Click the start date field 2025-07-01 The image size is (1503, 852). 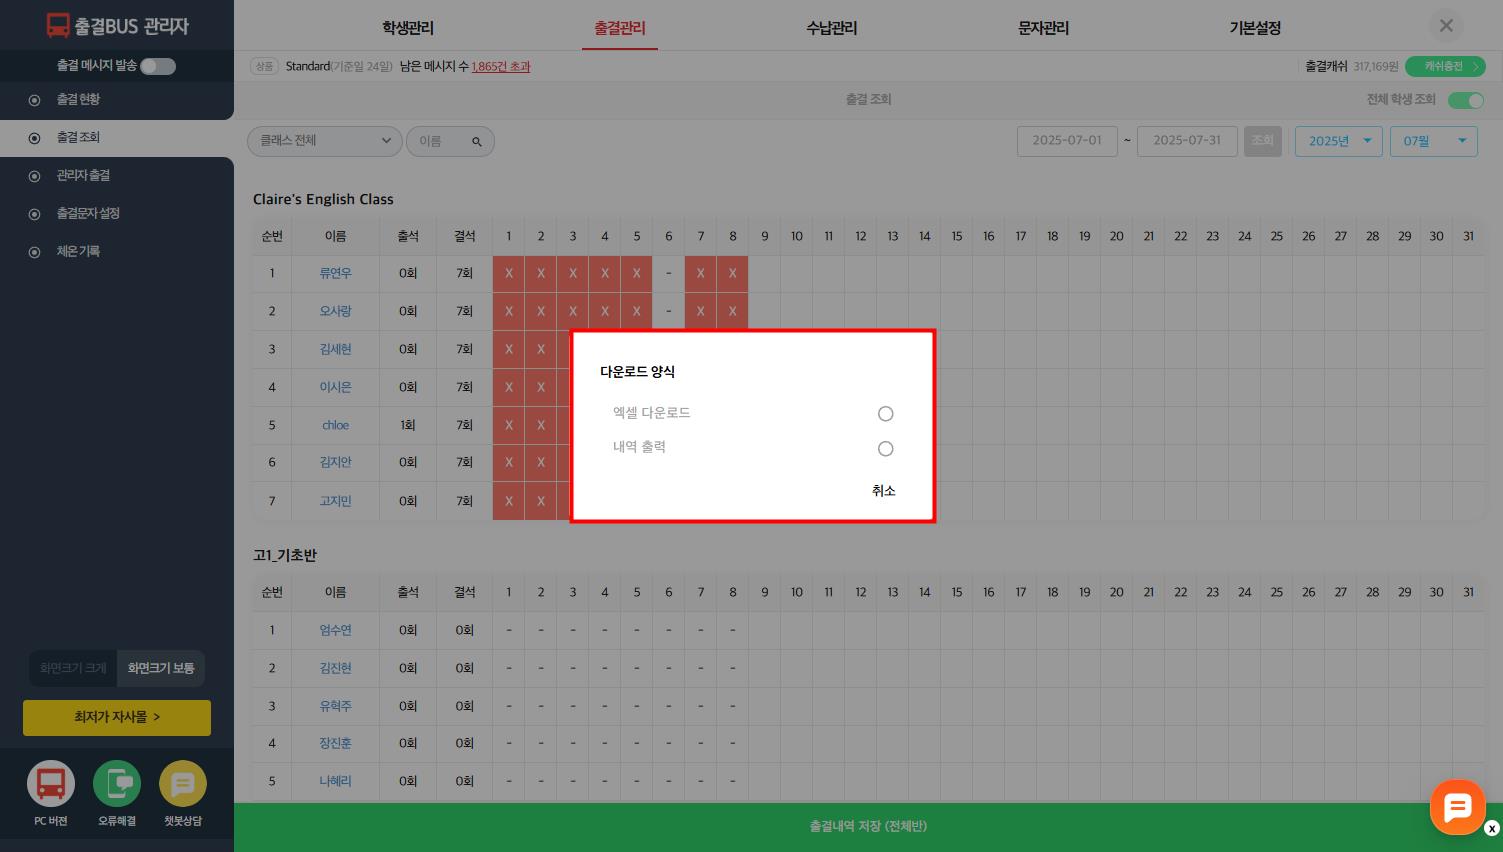pos(1067,141)
